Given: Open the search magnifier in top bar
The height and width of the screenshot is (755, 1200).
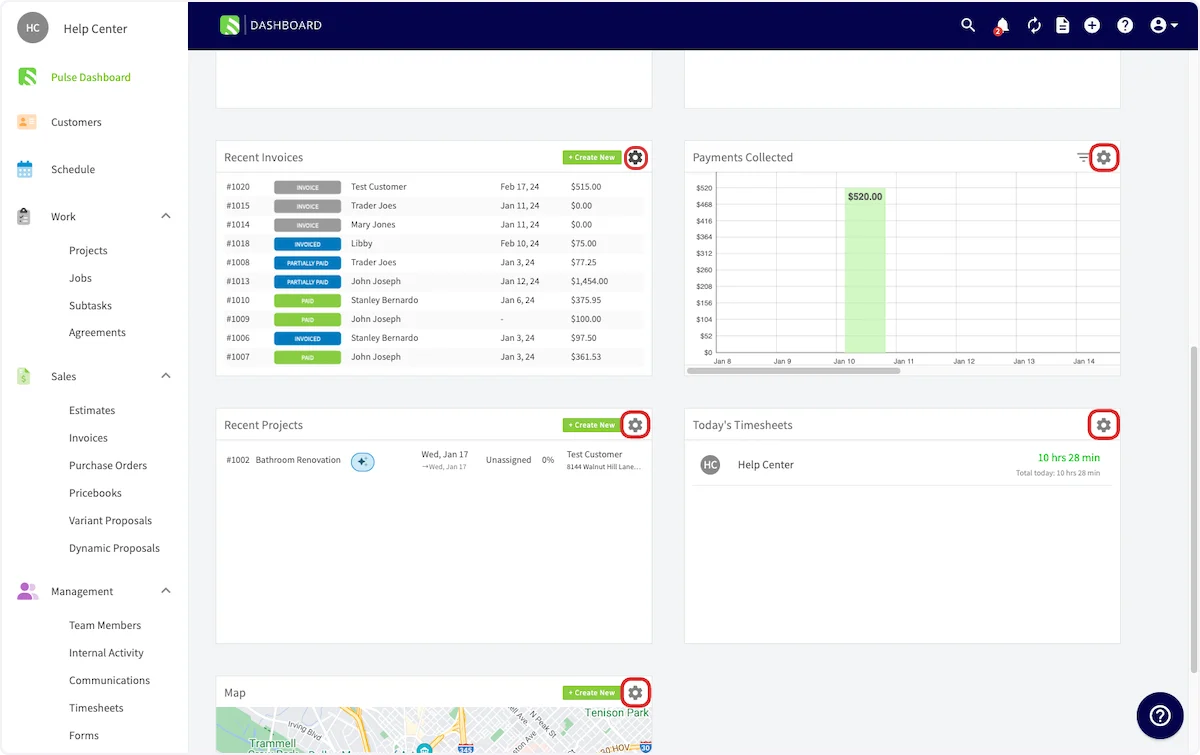Looking at the screenshot, I should coord(968,25).
